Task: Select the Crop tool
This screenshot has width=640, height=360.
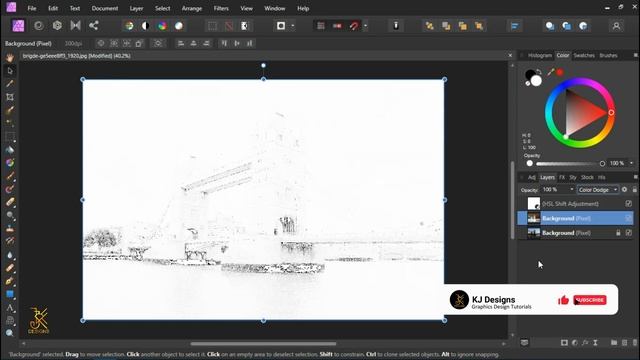Action: tap(10, 97)
